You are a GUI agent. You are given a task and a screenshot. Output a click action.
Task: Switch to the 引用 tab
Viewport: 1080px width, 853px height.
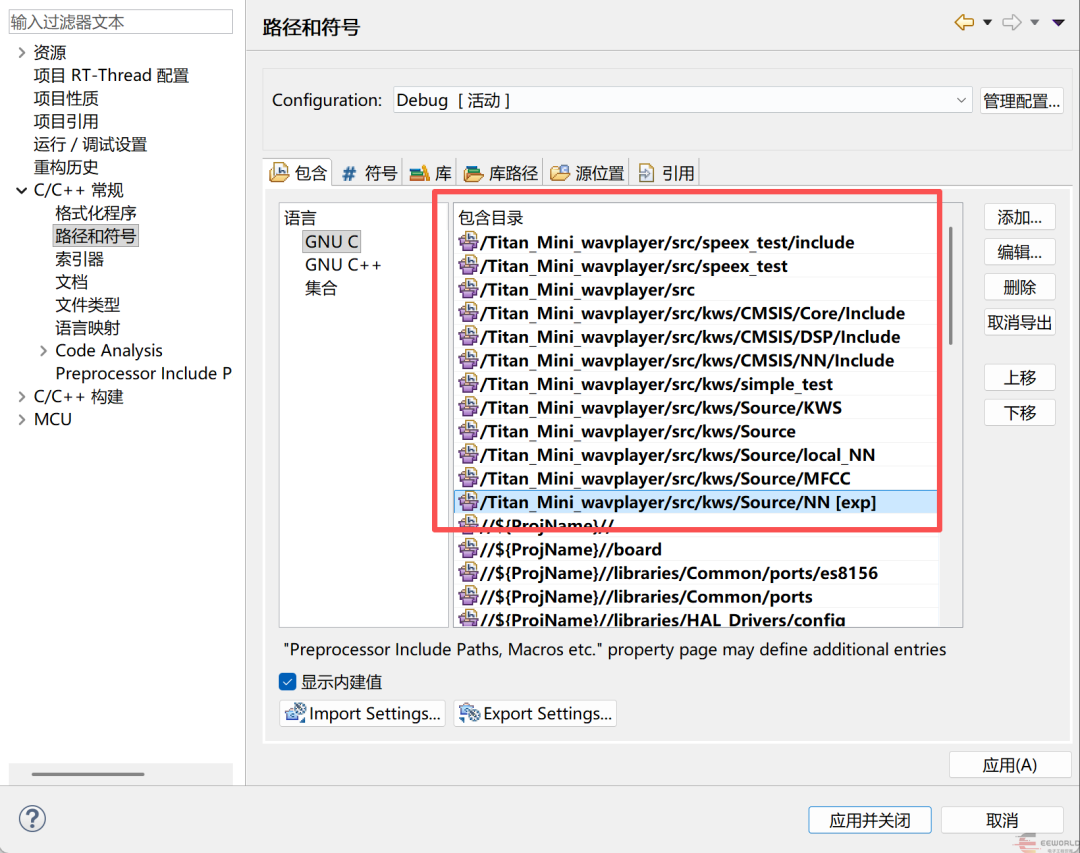click(666, 173)
